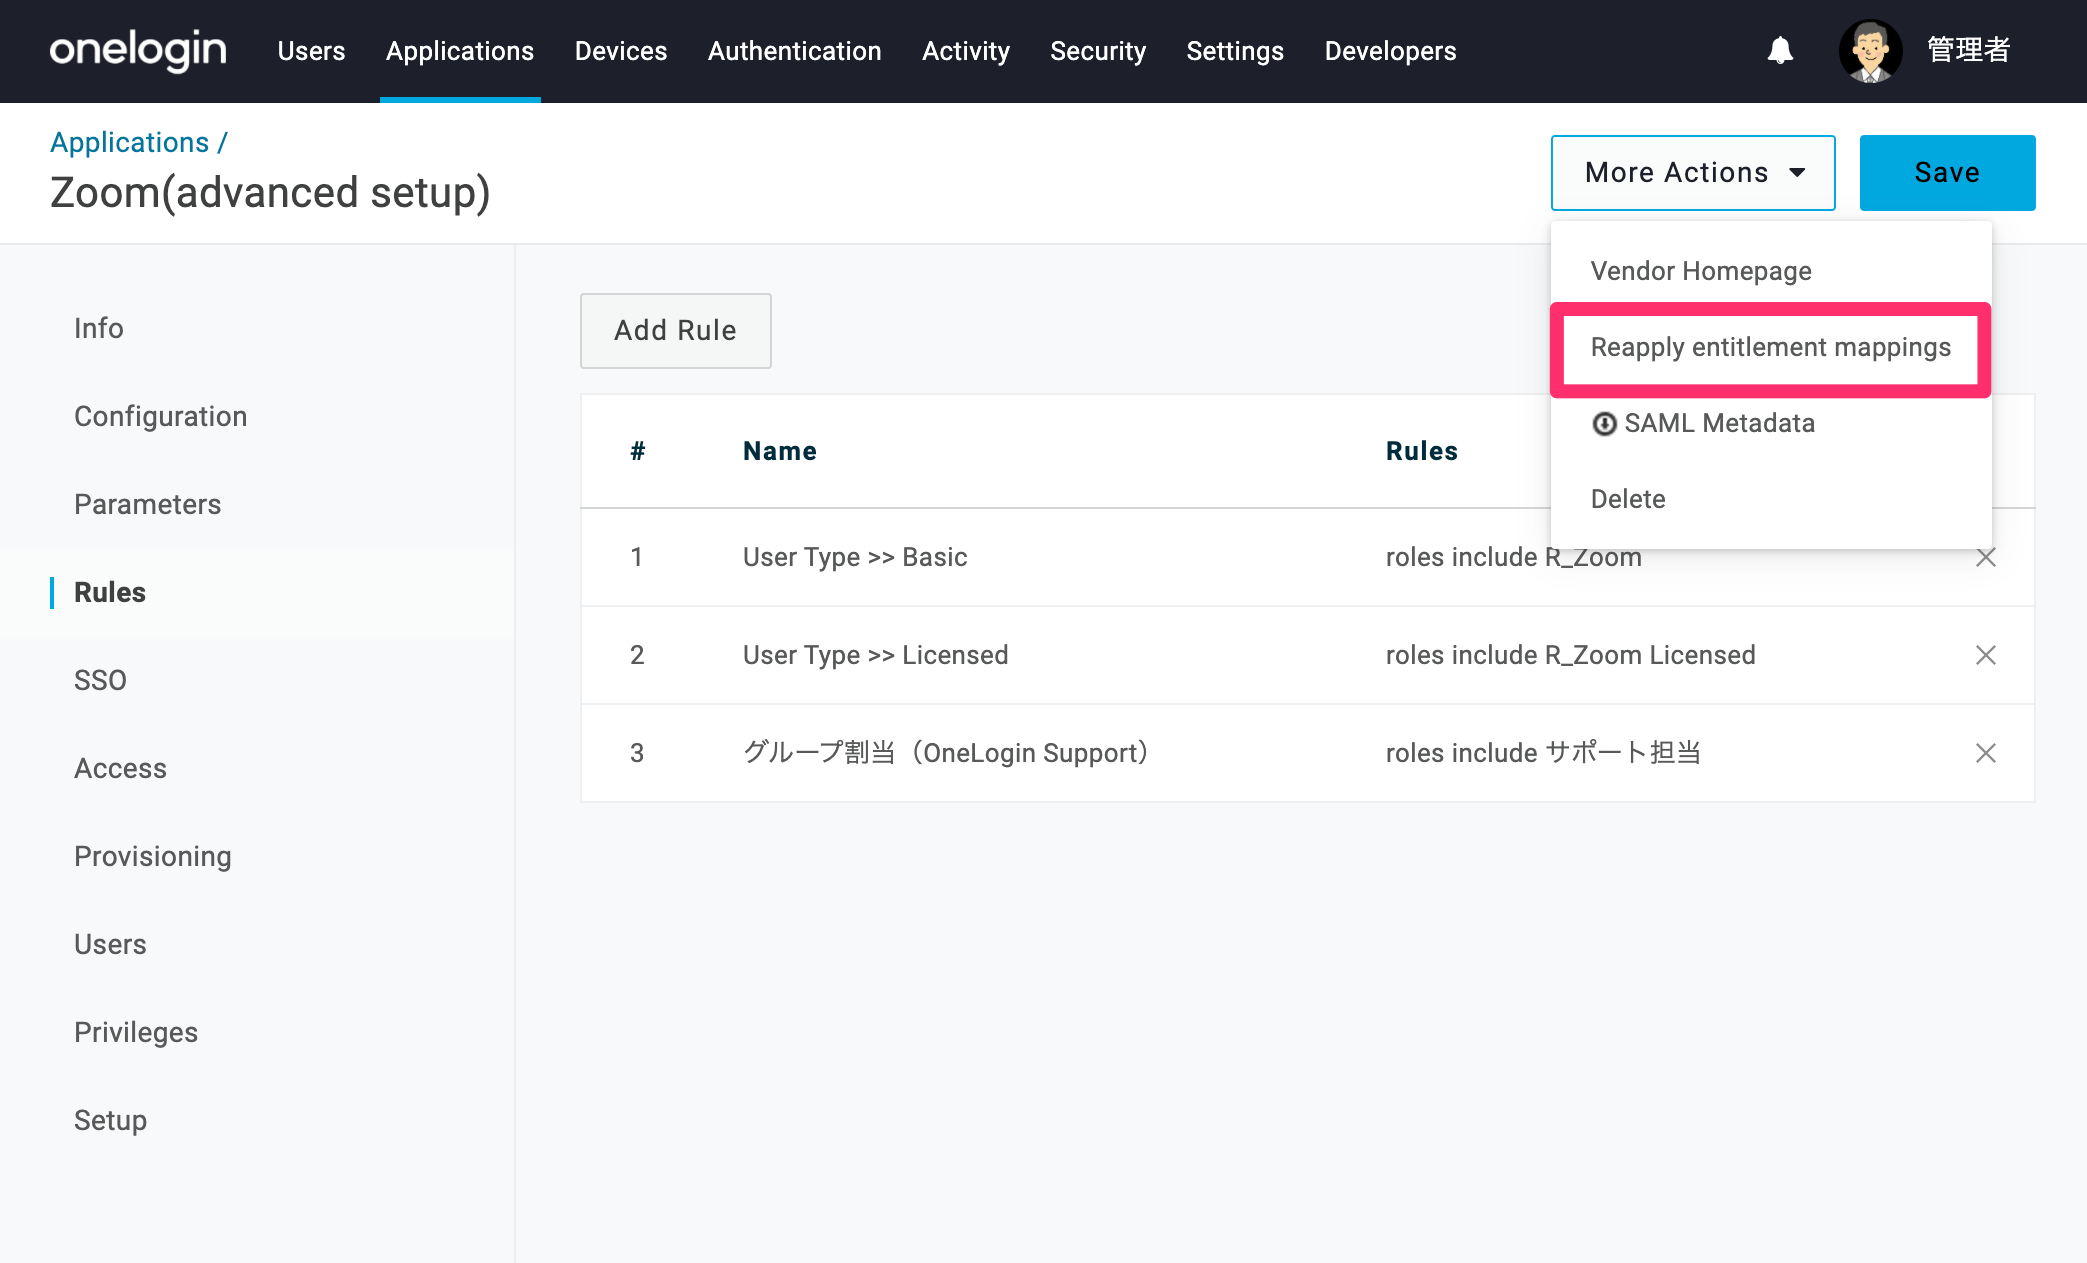
Task: Click the # column header
Action: coord(637,451)
